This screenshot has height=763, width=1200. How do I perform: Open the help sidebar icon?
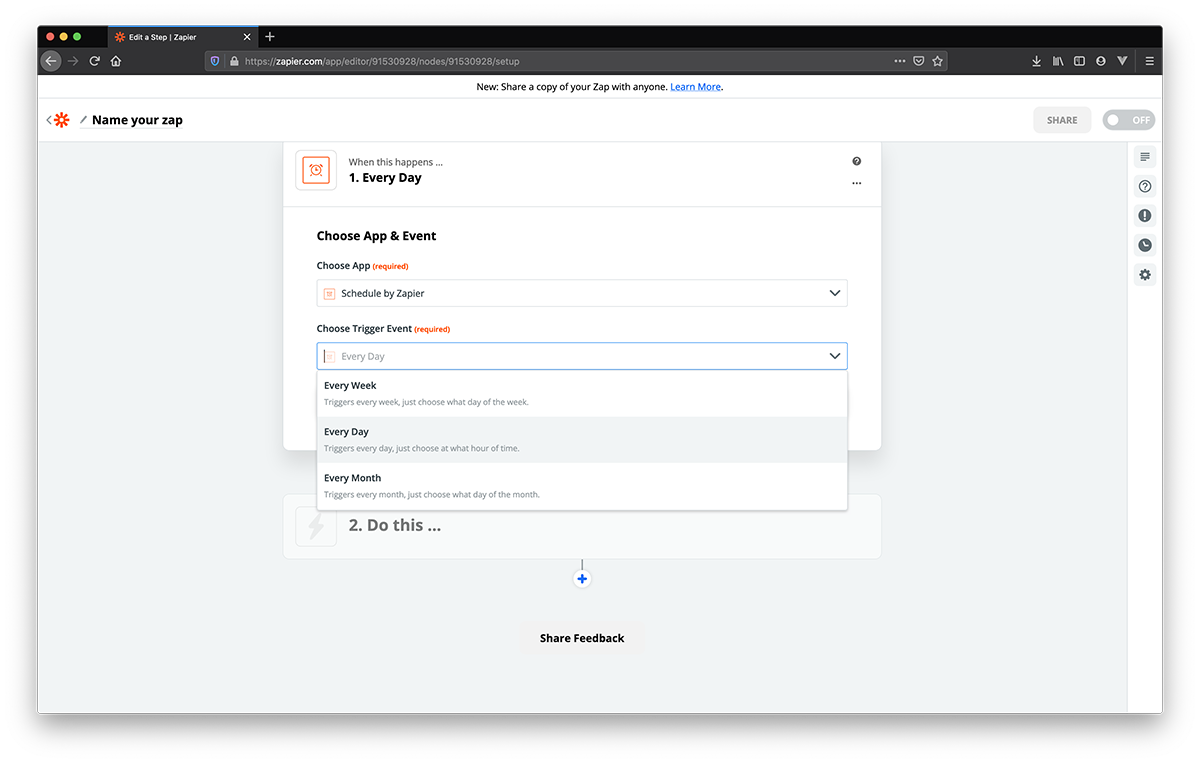[x=1145, y=186]
